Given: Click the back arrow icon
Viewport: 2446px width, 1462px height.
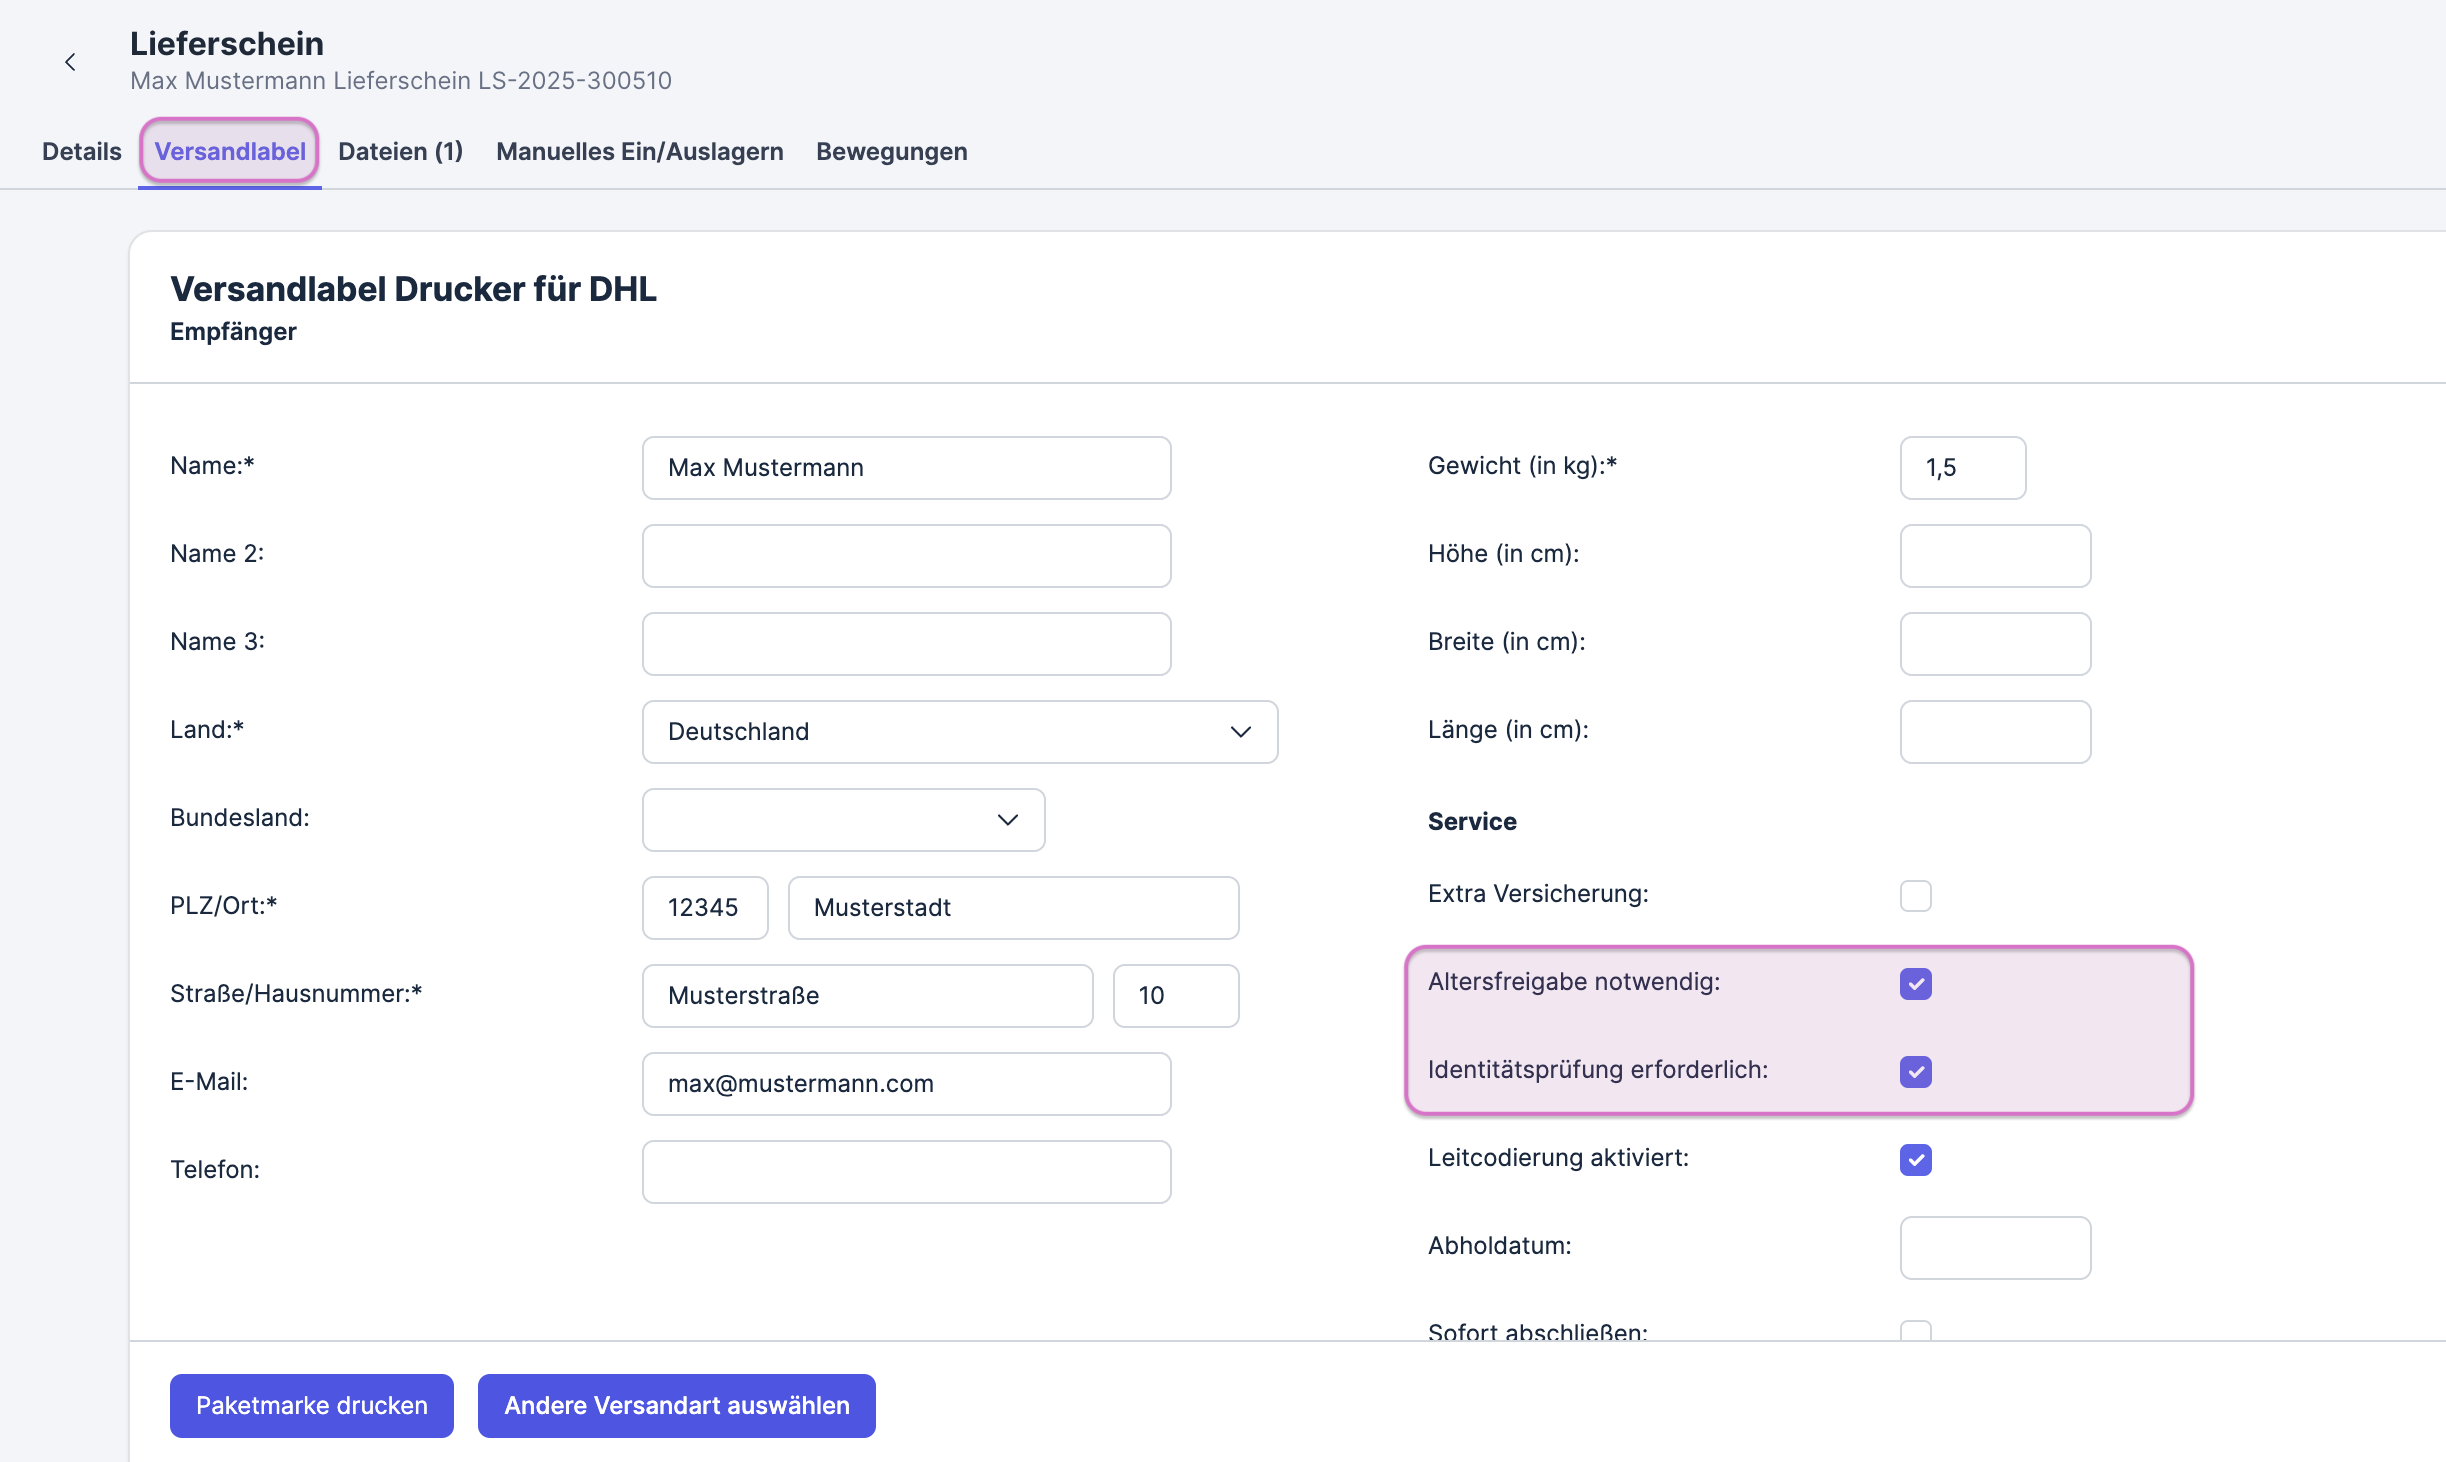Looking at the screenshot, I should (x=70, y=62).
